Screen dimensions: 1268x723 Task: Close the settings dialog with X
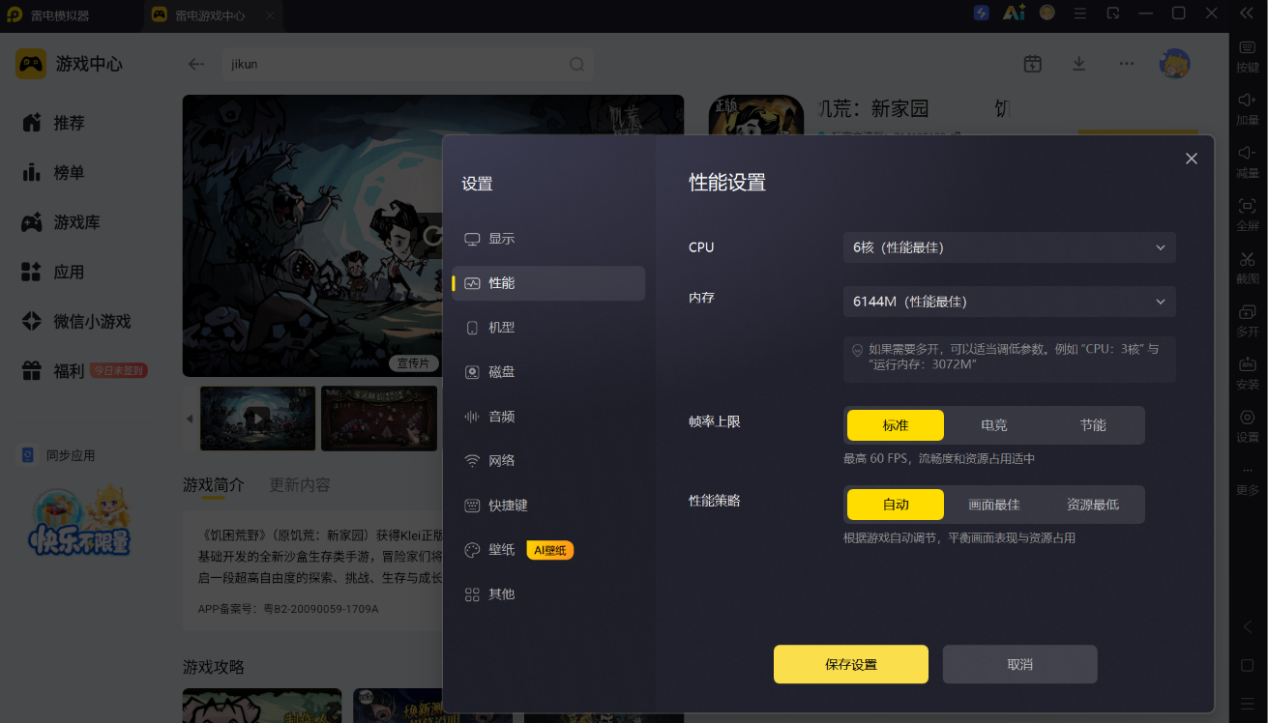tap(1191, 159)
